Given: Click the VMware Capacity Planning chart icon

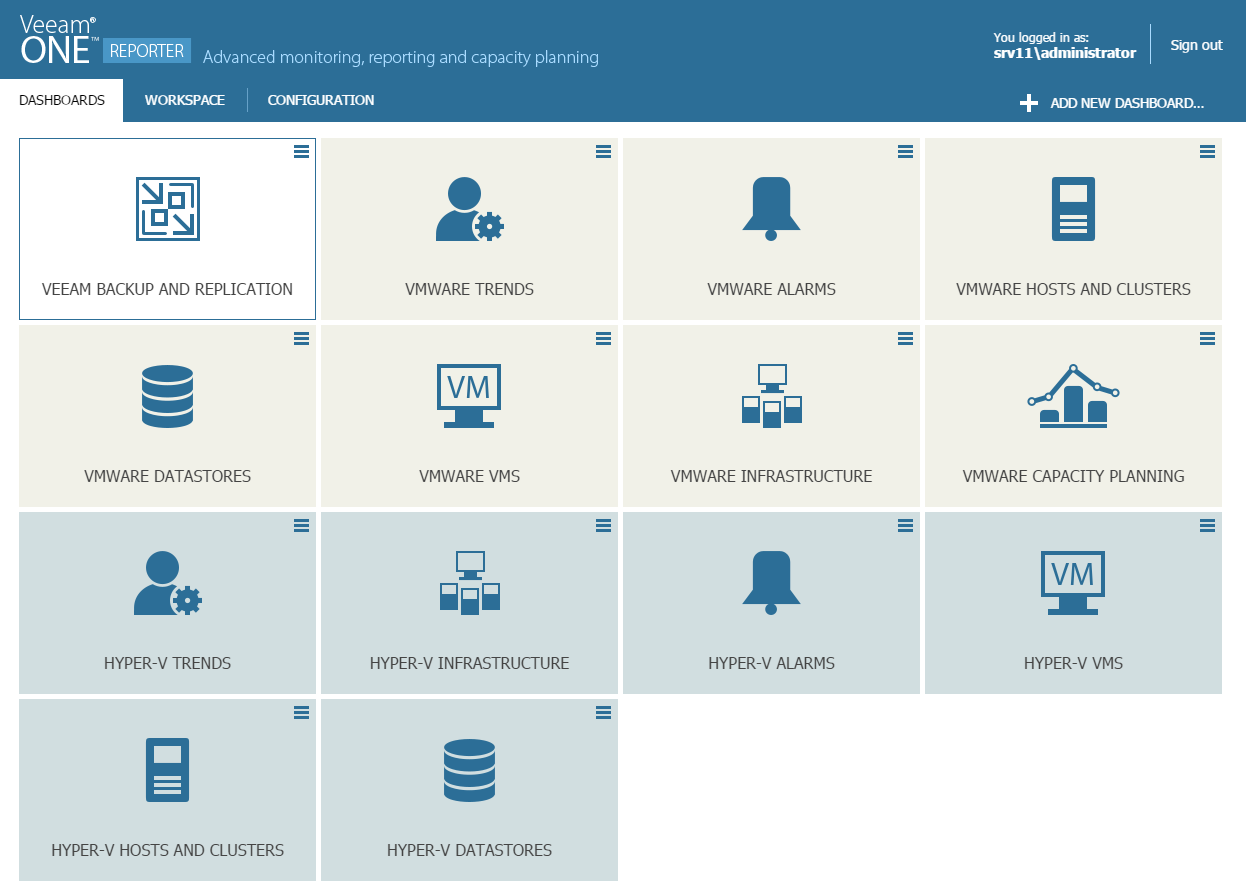Looking at the screenshot, I should pos(1073,396).
